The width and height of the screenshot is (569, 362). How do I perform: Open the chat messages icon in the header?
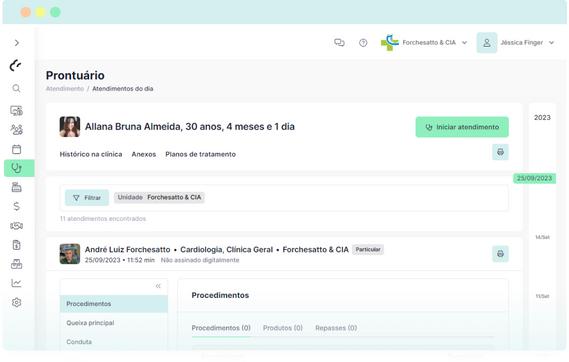339,43
